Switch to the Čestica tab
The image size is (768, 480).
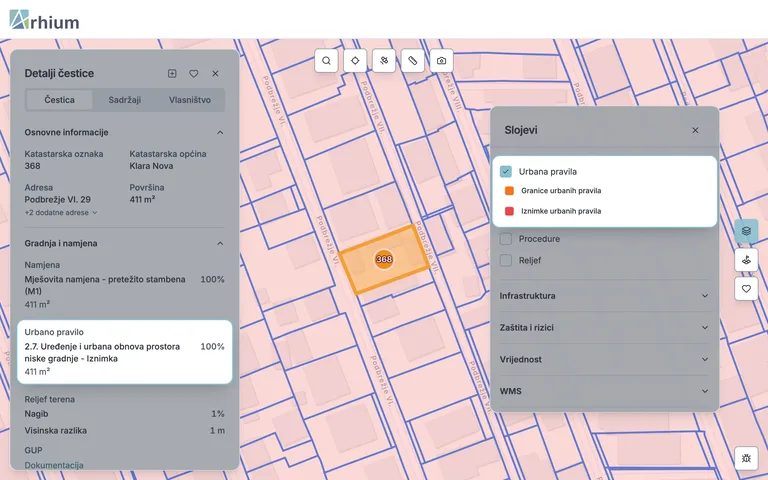pyautogui.click(x=59, y=100)
